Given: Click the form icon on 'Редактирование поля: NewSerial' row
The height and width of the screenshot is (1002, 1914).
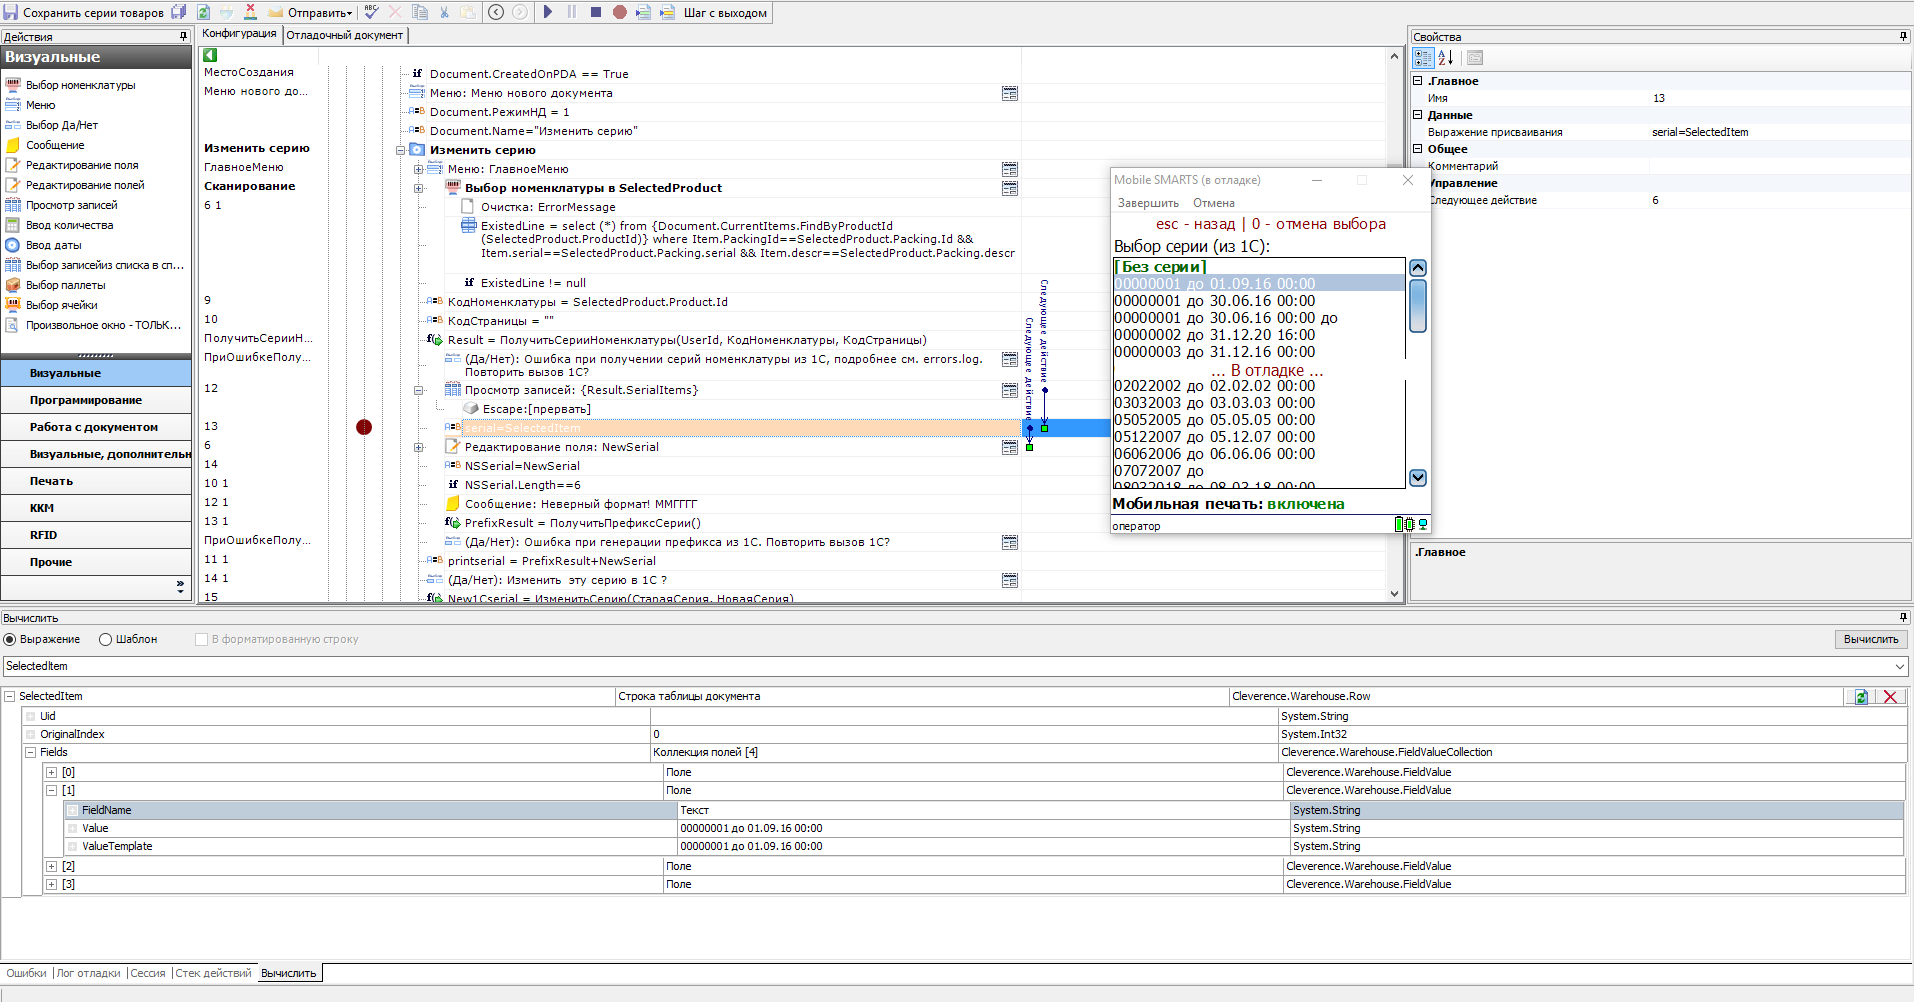Looking at the screenshot, I should tap(1010, 447).
